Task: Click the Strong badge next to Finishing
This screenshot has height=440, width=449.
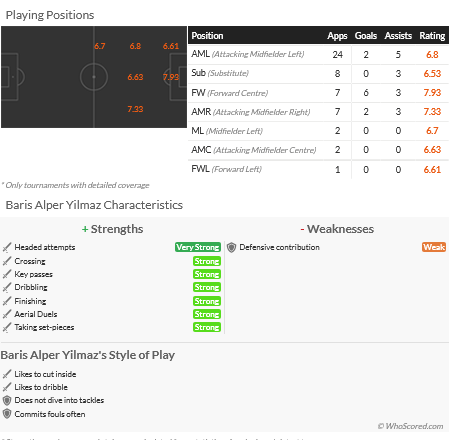Action: tap(207, 301)
